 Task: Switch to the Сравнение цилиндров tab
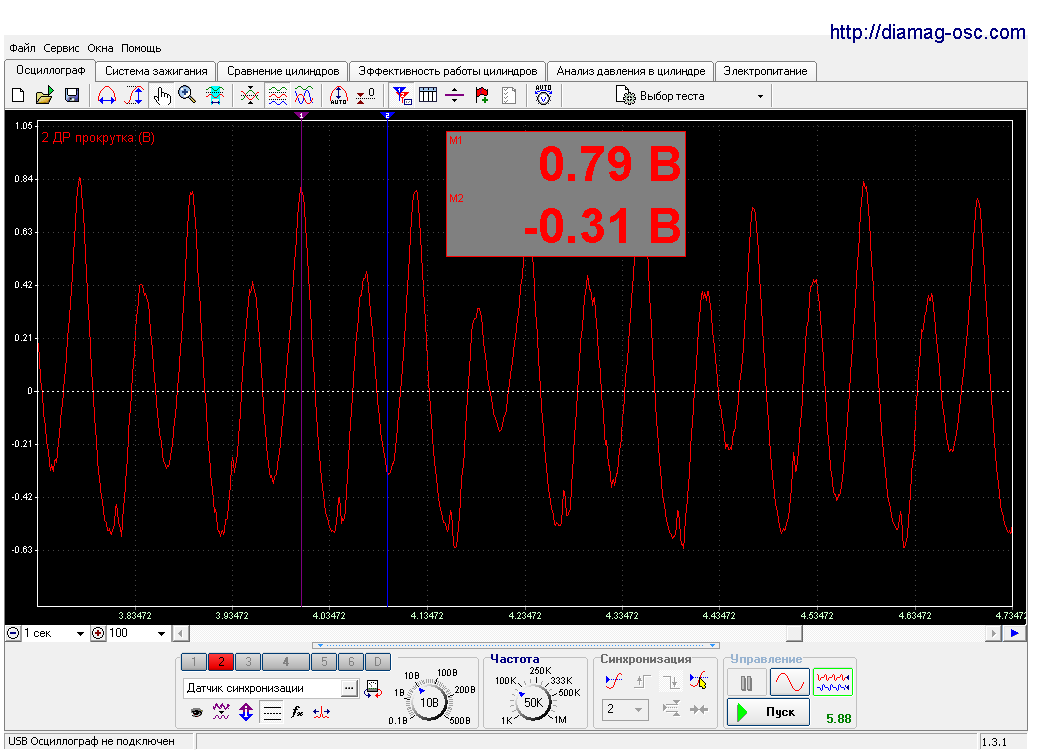pos(283,71)
